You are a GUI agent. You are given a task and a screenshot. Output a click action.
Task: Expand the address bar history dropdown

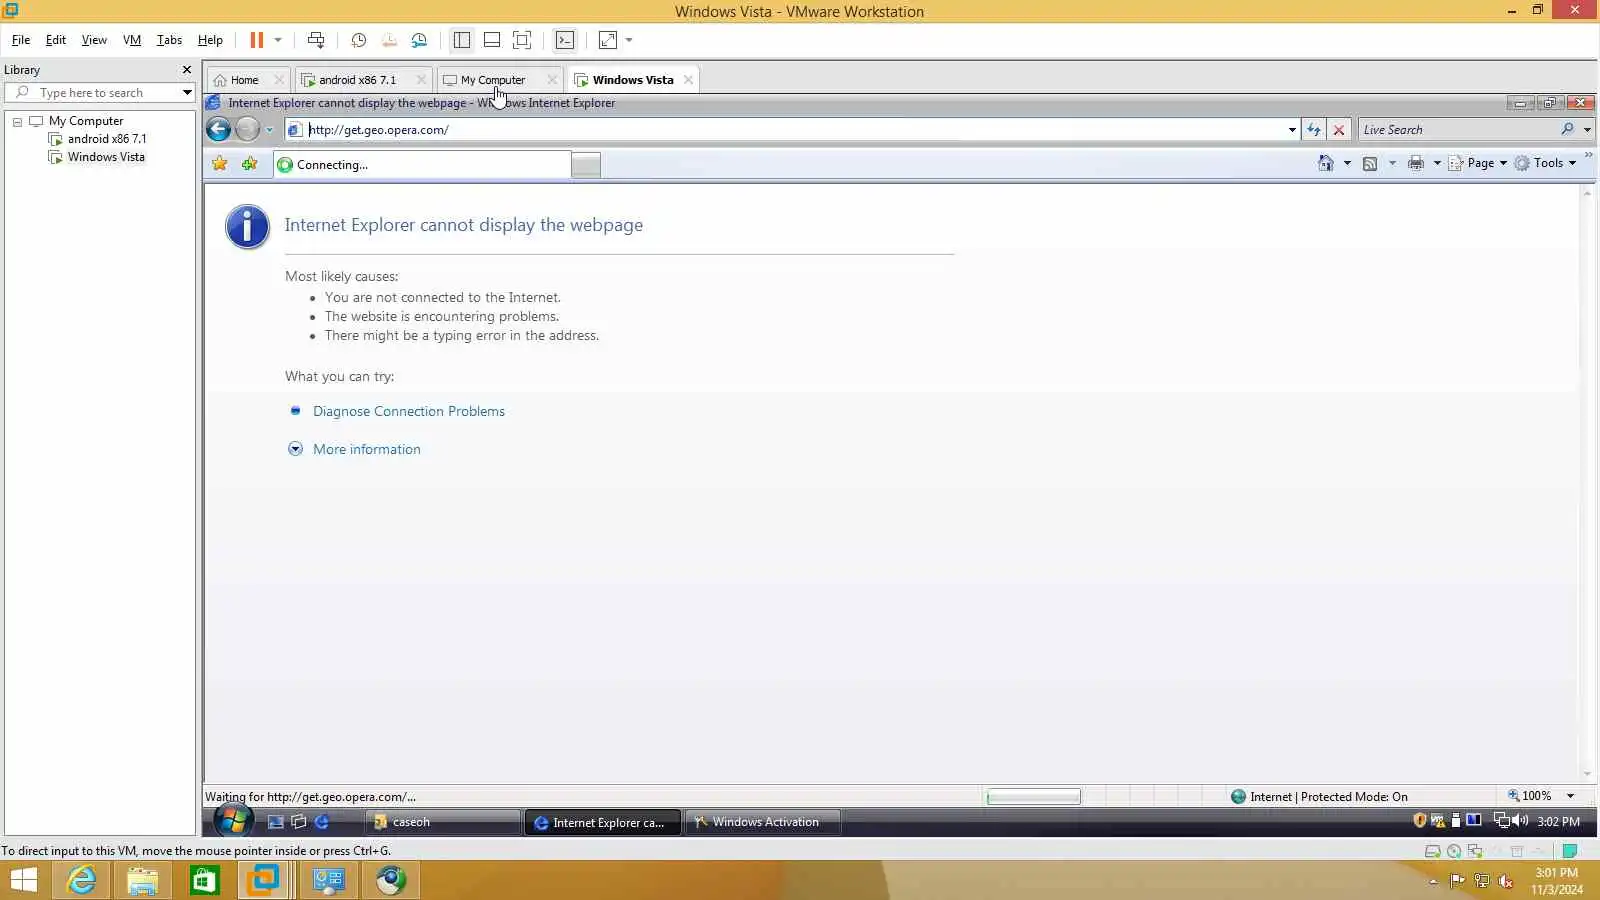pyautogui.click(x=1292, y=130)
